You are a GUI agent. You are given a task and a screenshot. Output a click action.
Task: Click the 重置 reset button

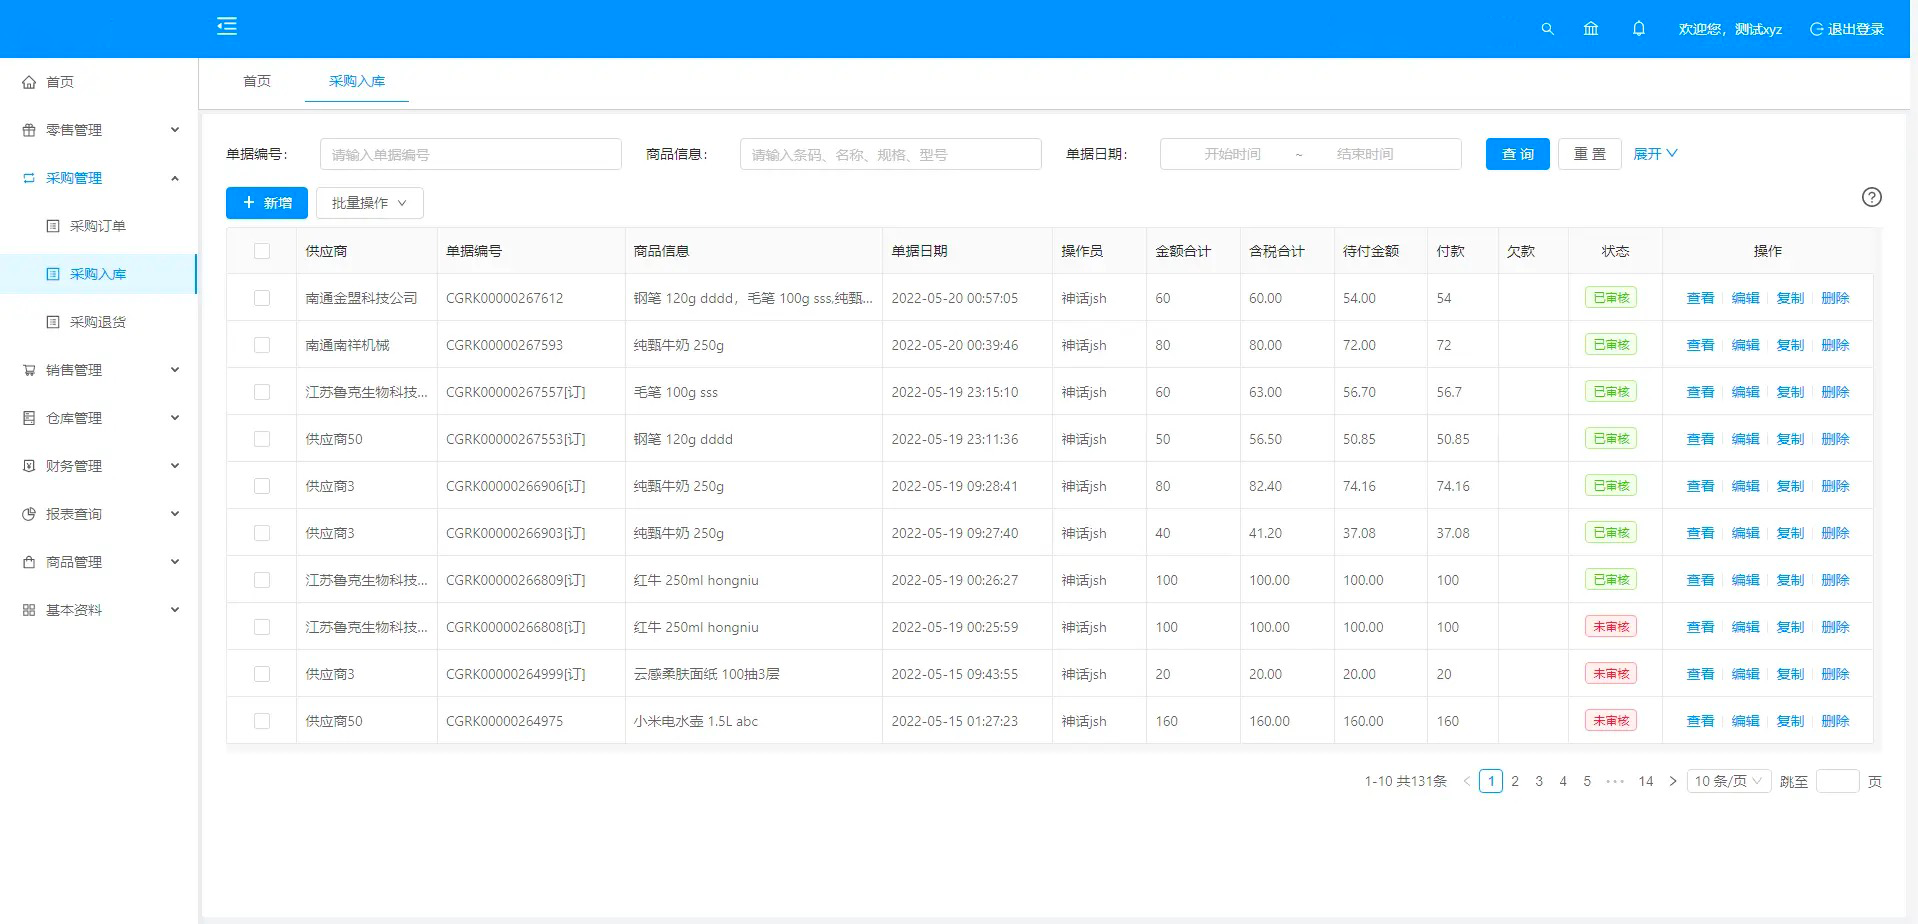pyautogui.click(x=1590, y=154)
